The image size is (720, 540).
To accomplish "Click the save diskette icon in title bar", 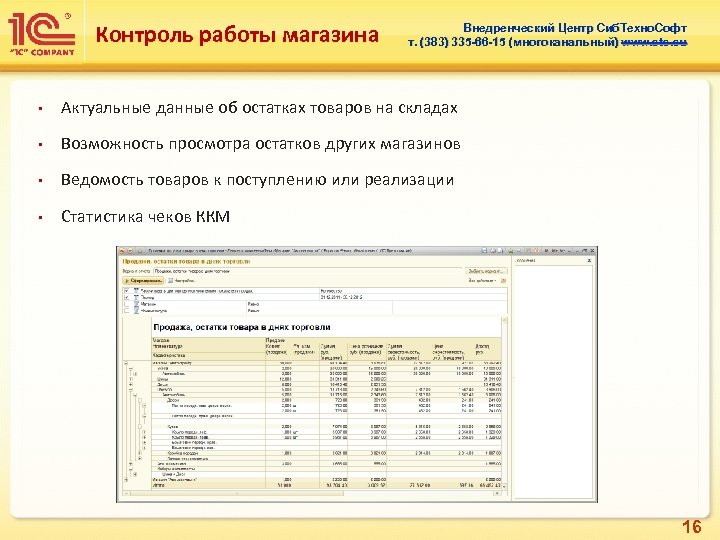I will coord(484,251).
